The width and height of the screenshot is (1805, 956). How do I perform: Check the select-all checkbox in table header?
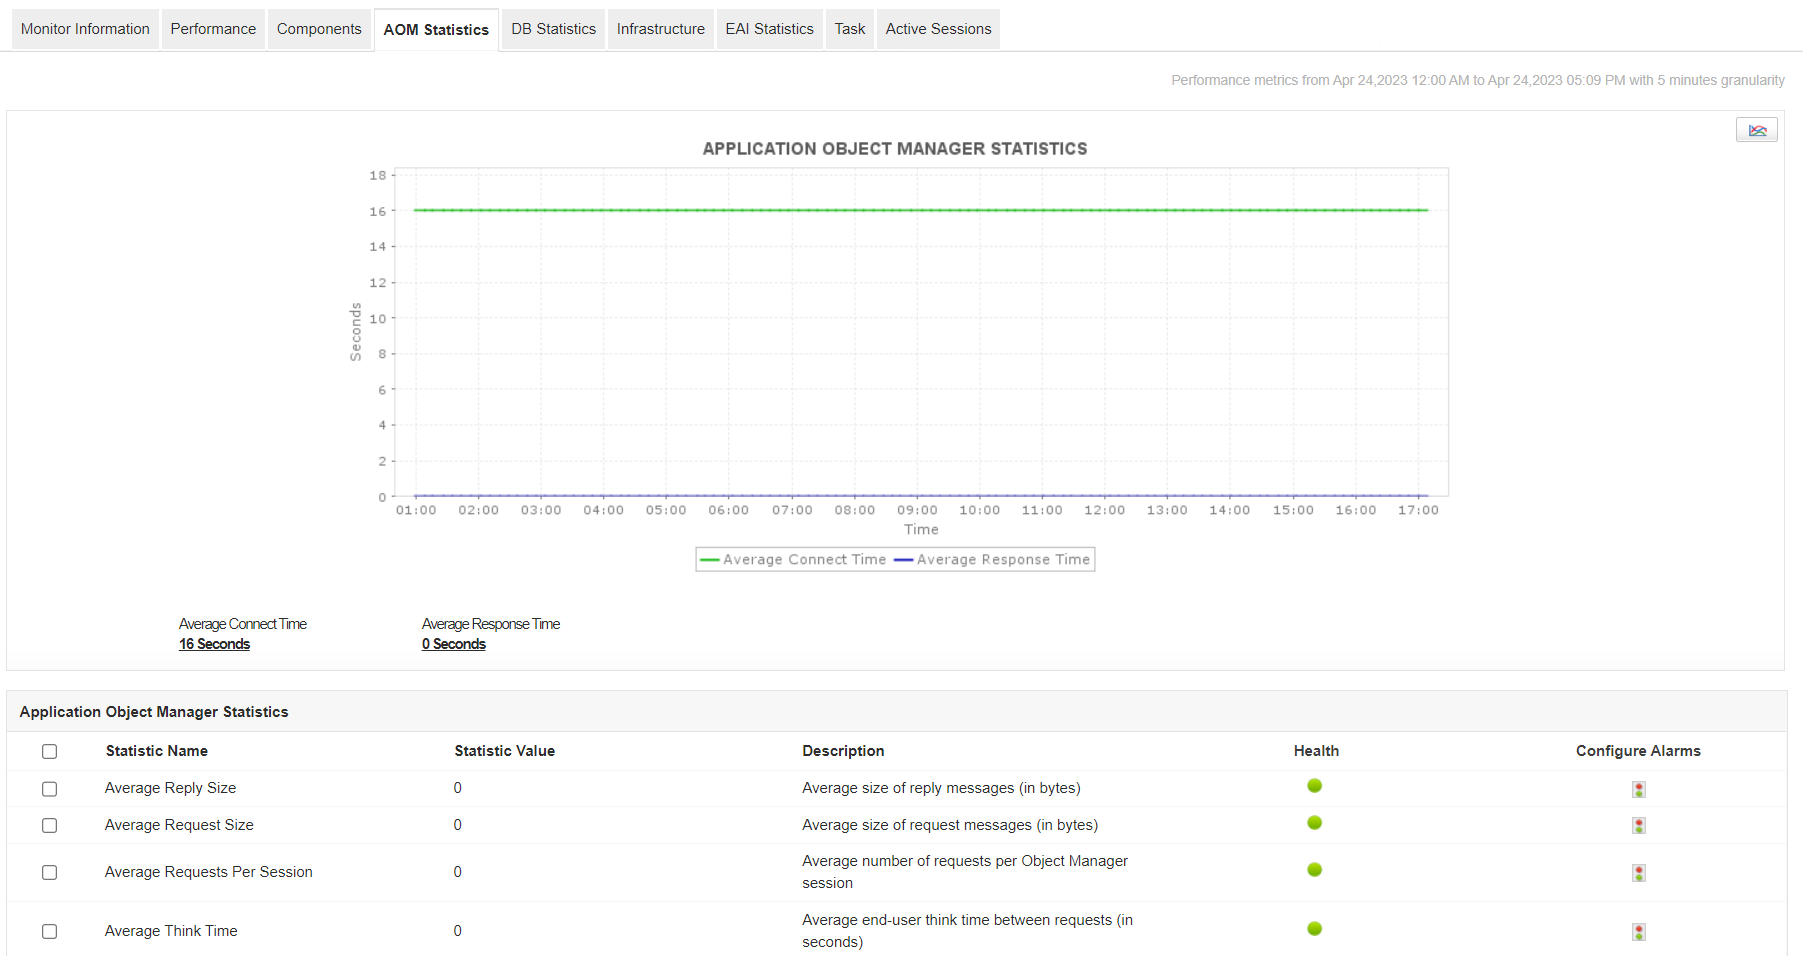point(49,751)
